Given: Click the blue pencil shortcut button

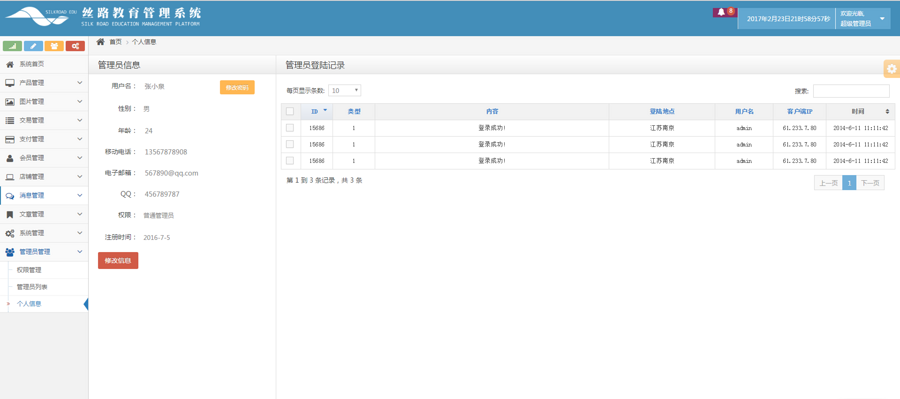Looking at the screenshot, I should (x=33, y=46).
